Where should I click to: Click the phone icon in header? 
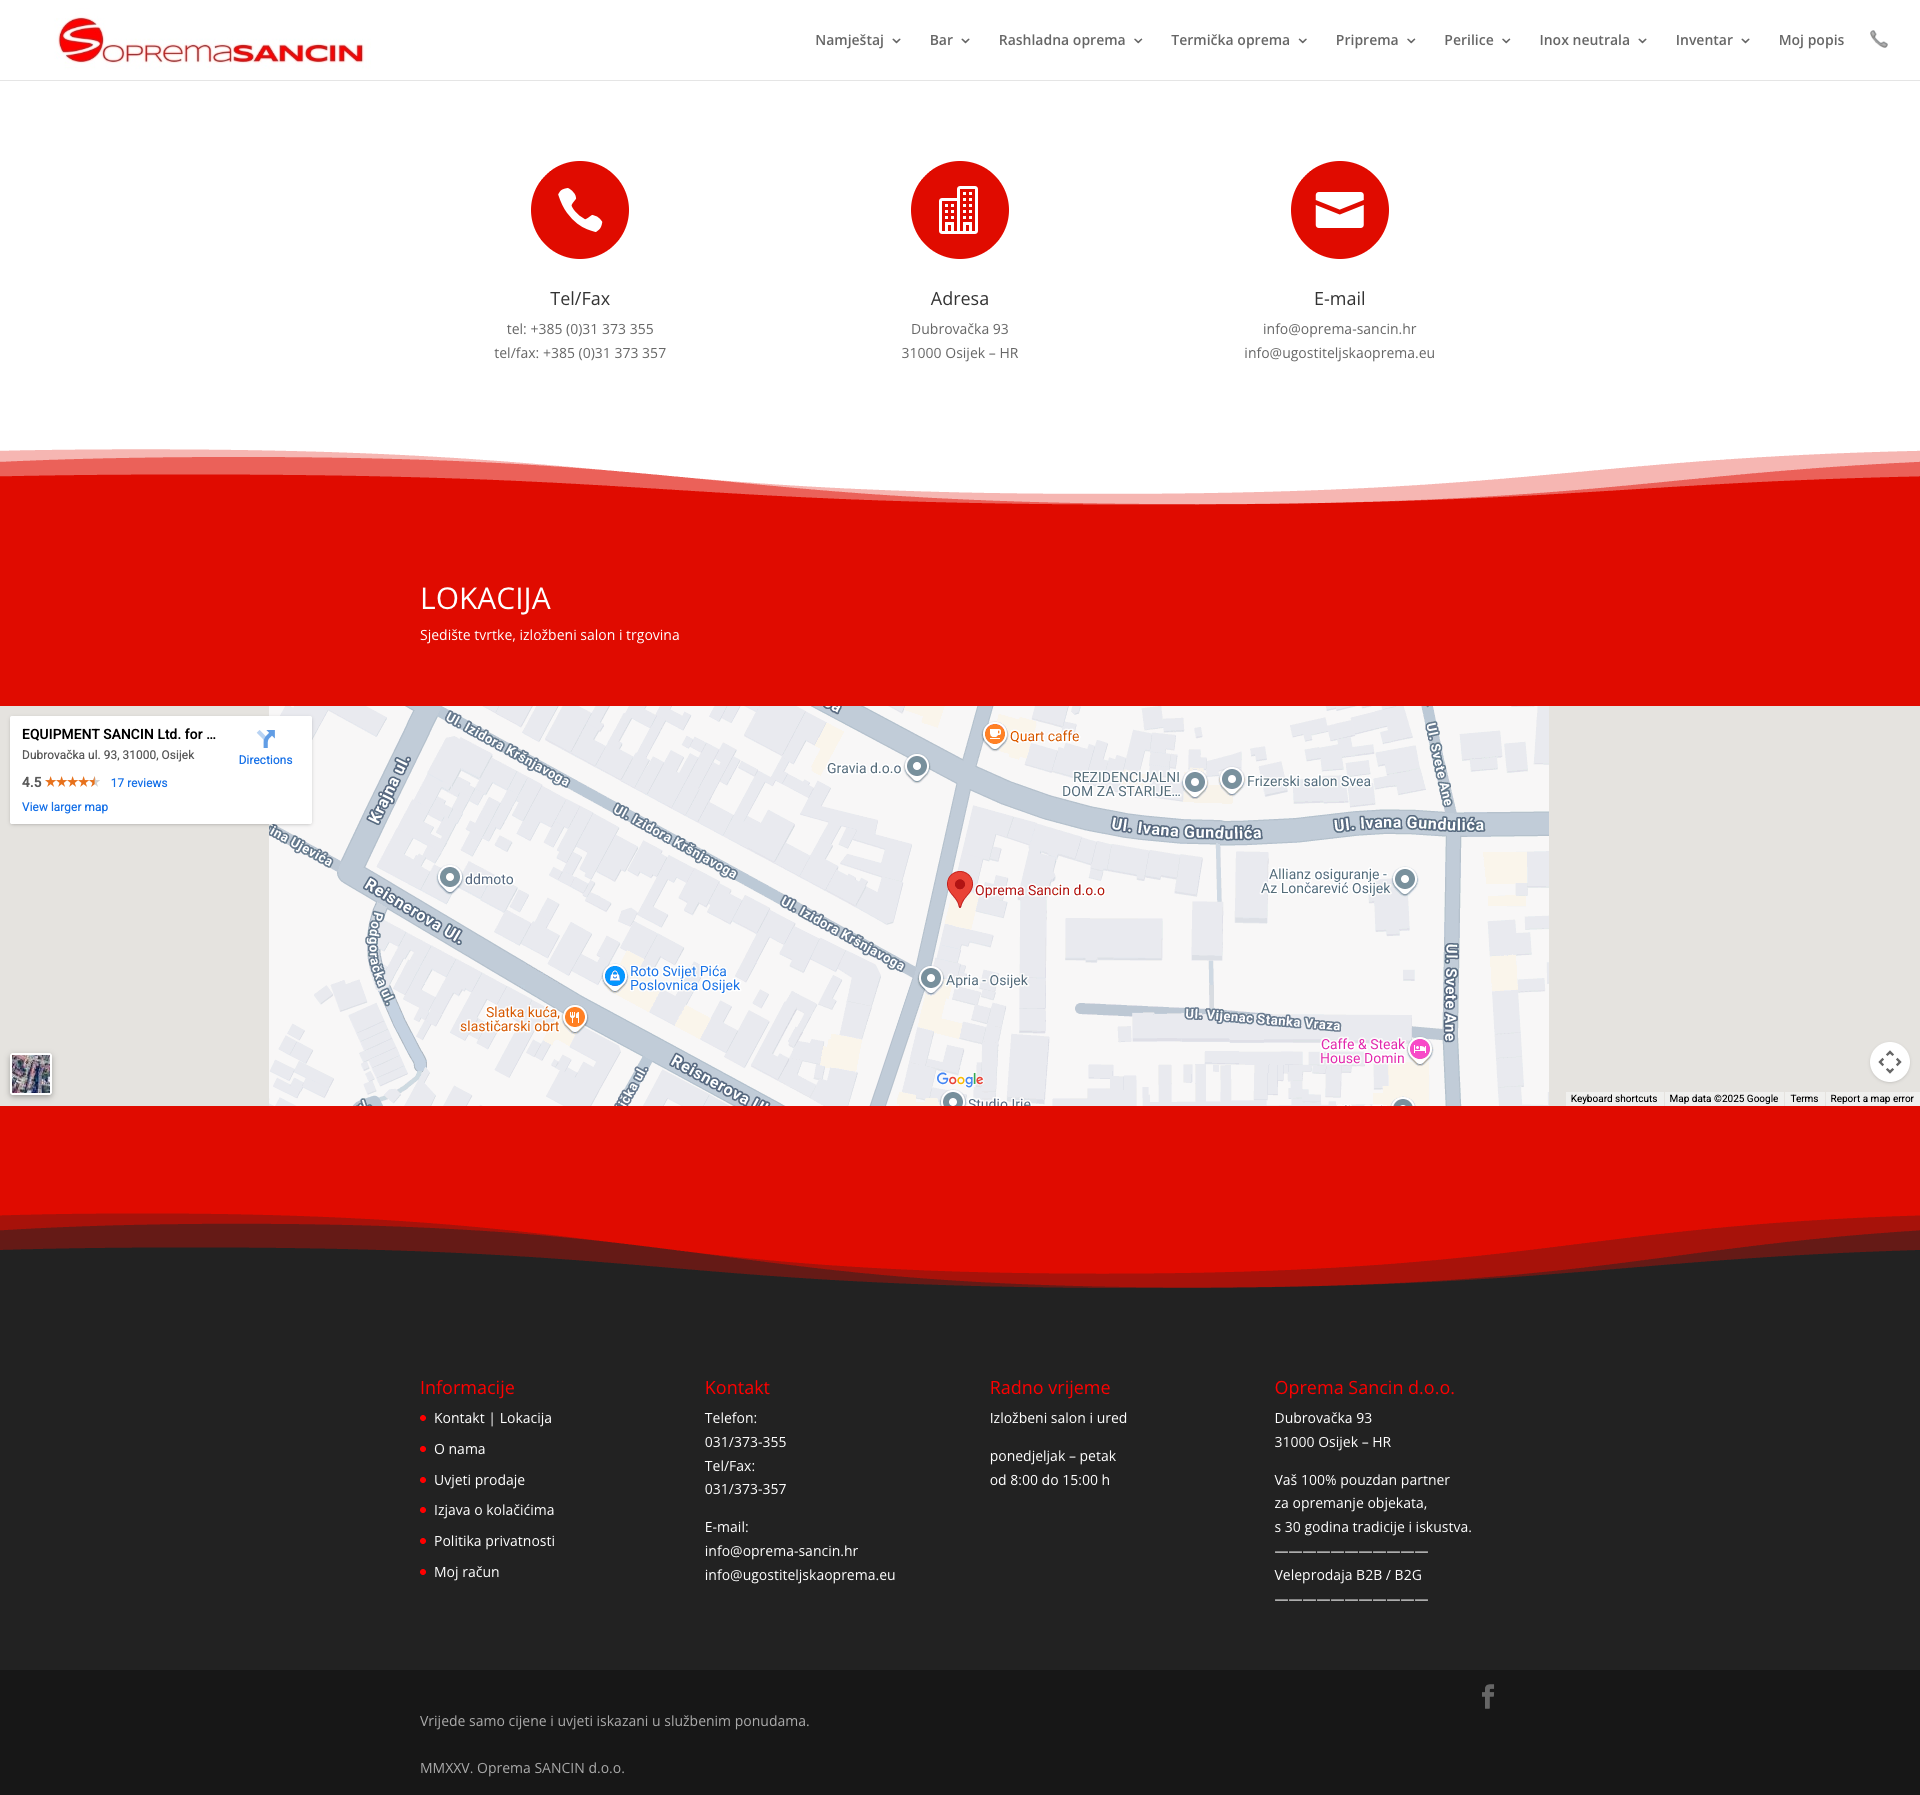tap(1879, 40)
